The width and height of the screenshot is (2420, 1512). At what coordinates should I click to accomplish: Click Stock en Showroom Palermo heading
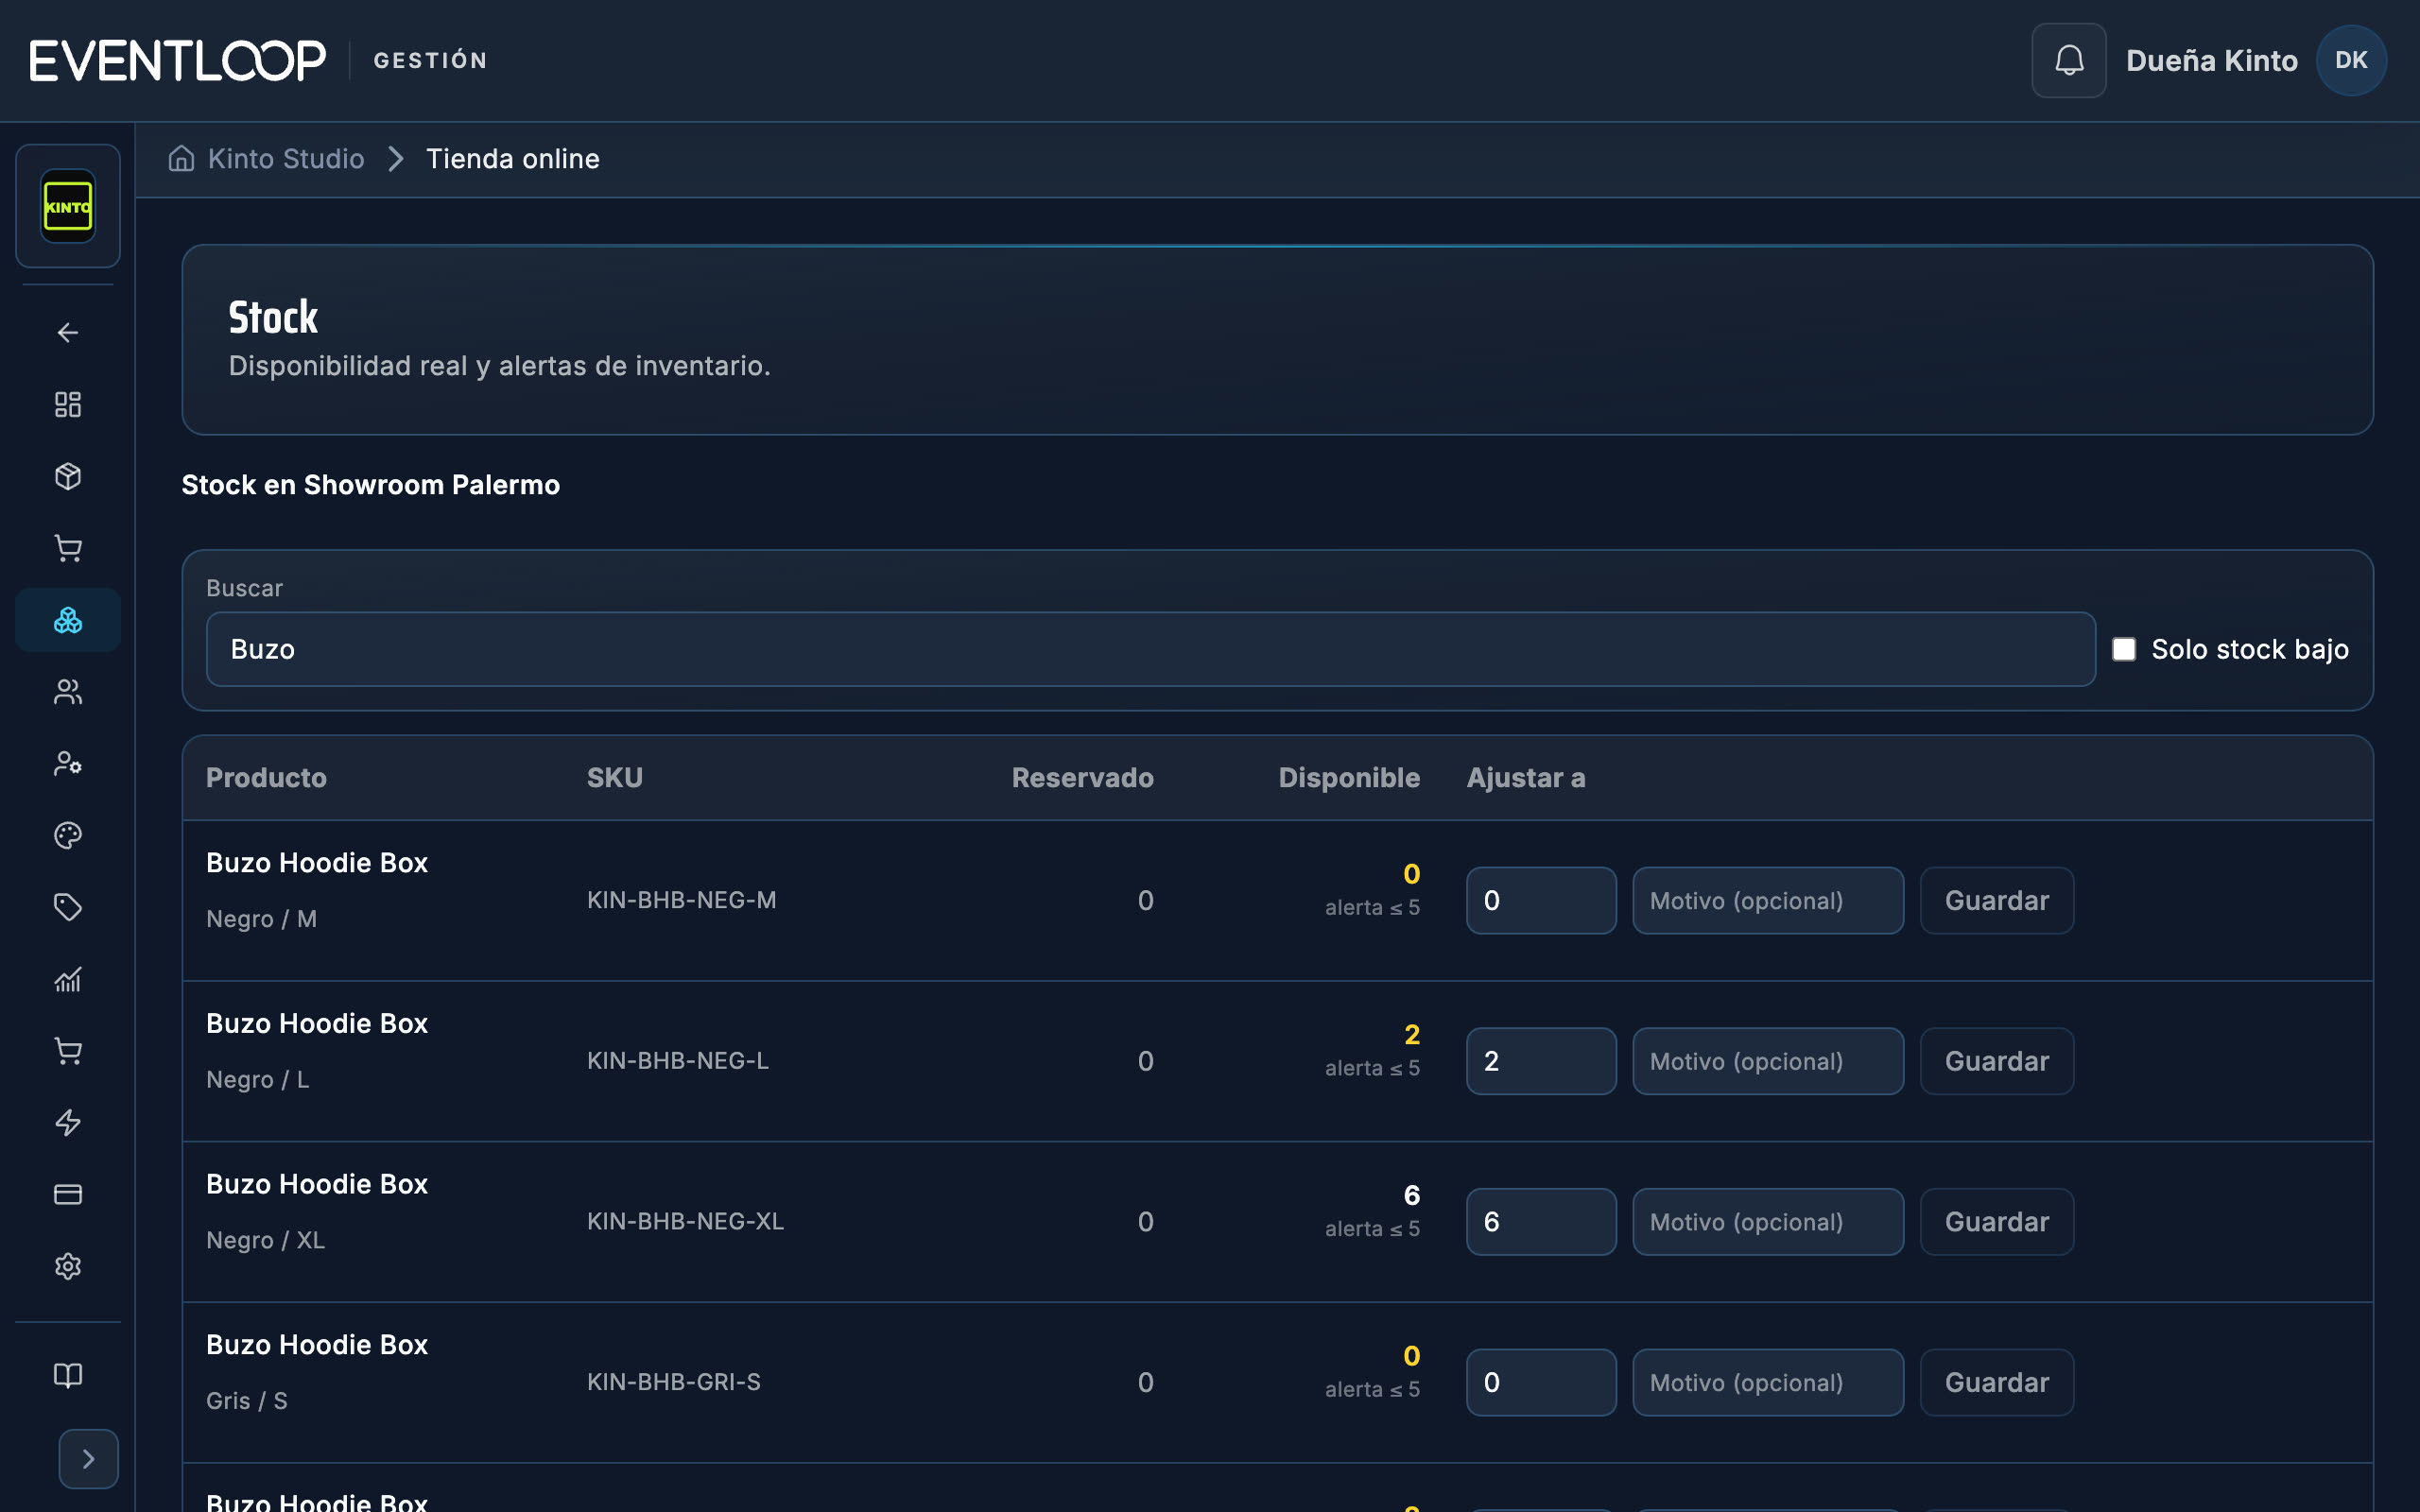pos(370,485)
